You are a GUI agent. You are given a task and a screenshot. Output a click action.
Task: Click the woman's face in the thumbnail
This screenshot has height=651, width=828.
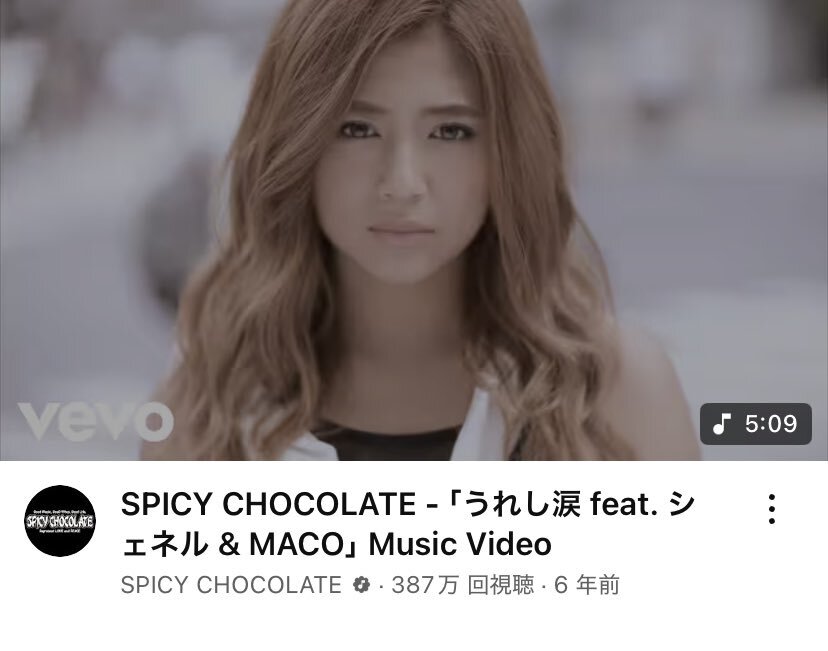click(403, 180)
